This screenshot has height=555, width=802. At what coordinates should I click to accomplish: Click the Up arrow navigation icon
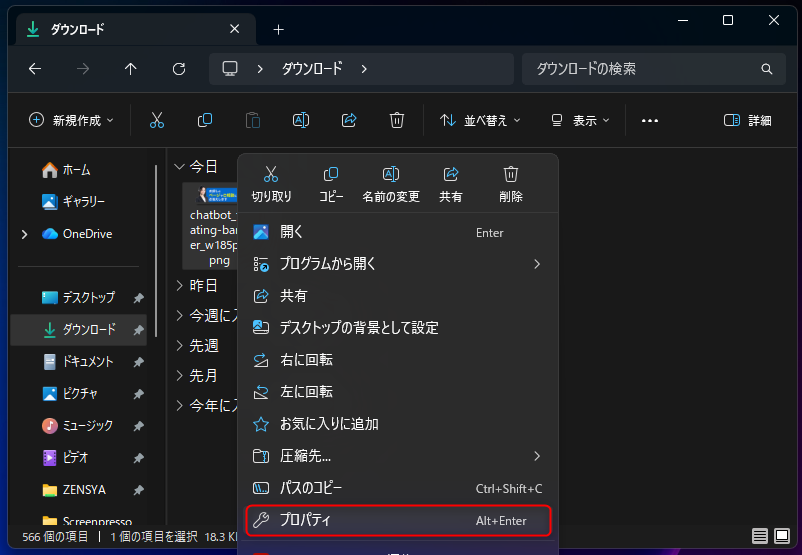click(x=131, y=69)
